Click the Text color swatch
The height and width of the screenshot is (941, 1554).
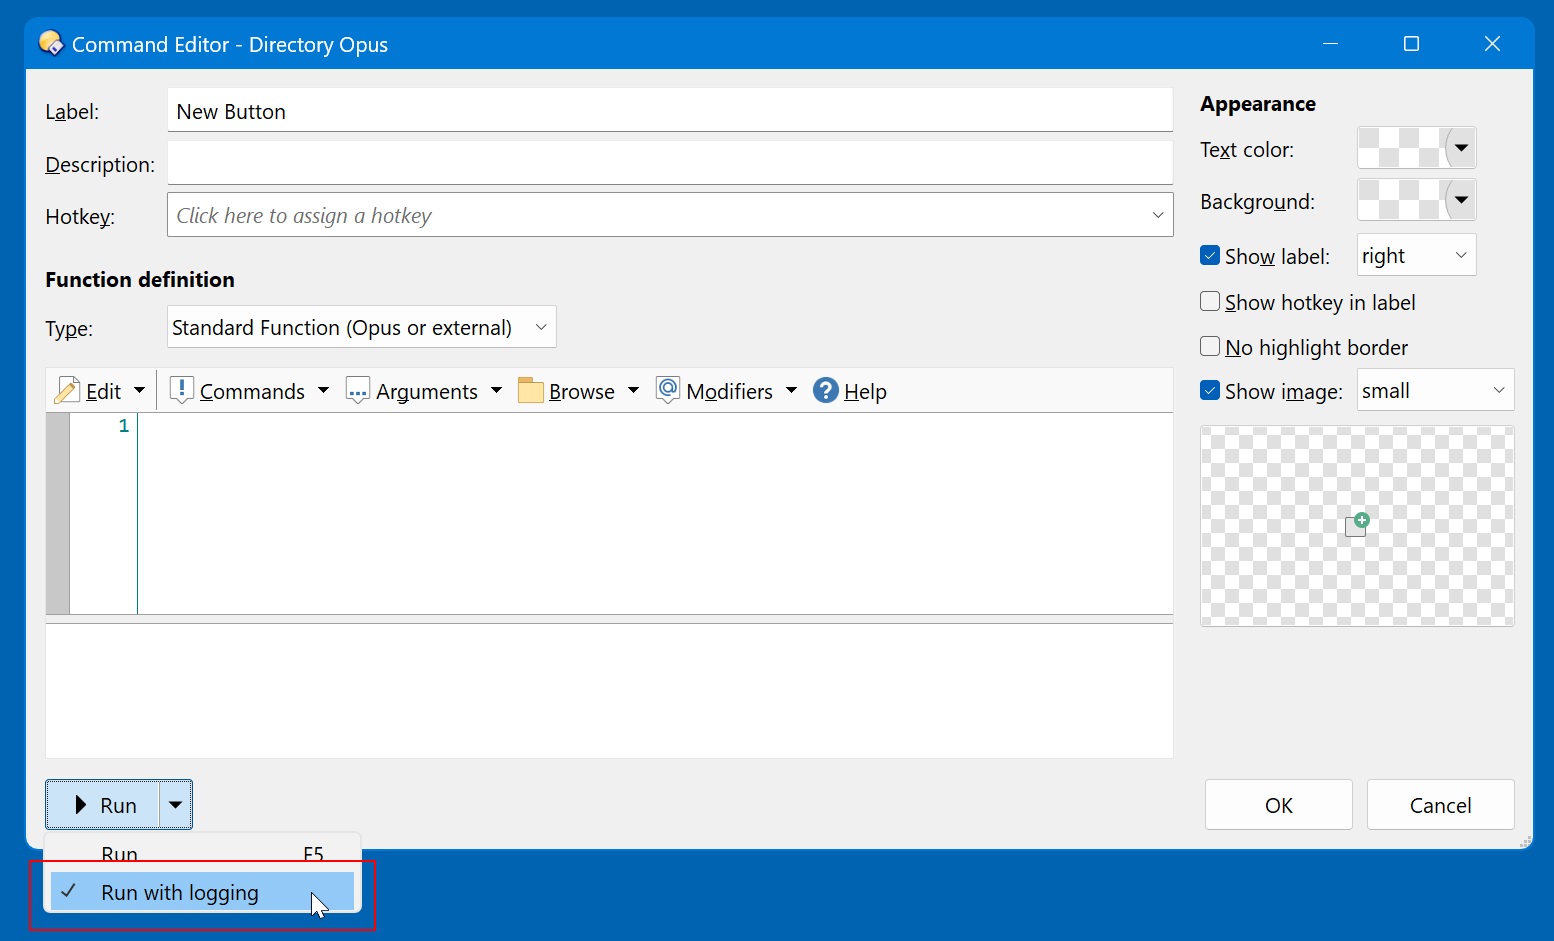1401,148
